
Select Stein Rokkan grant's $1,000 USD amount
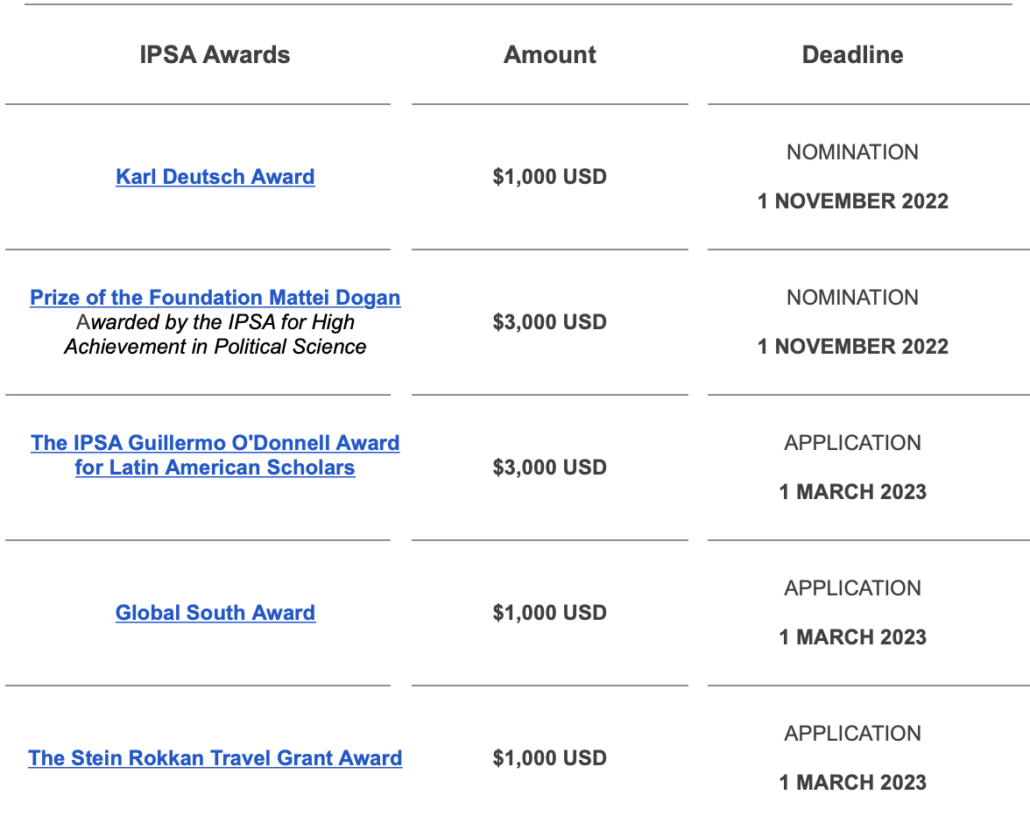550,758
